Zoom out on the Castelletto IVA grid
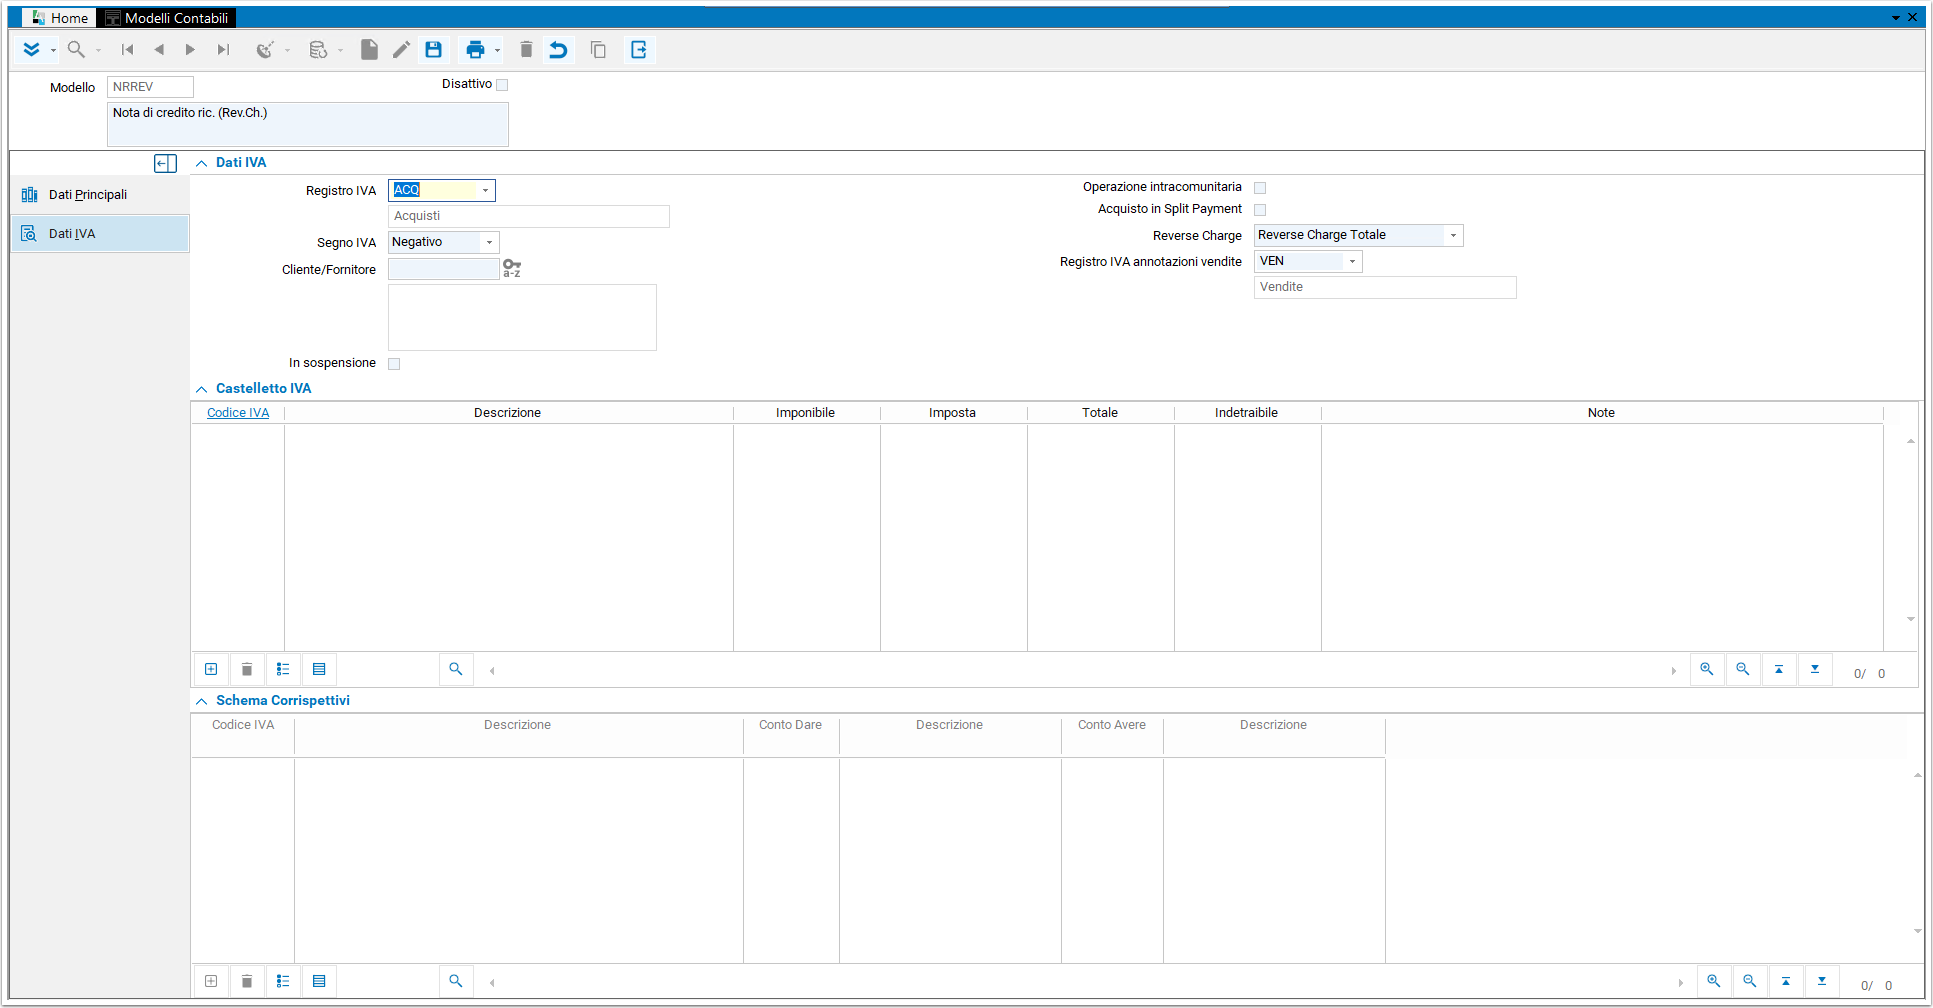The image size is (1933, 1008). (1743, 669)
